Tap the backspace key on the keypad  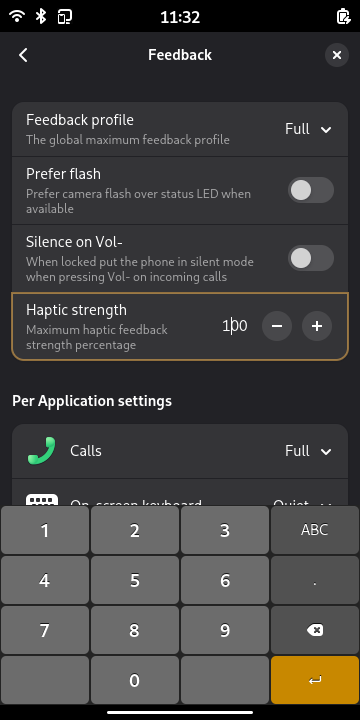coord(315,630)
